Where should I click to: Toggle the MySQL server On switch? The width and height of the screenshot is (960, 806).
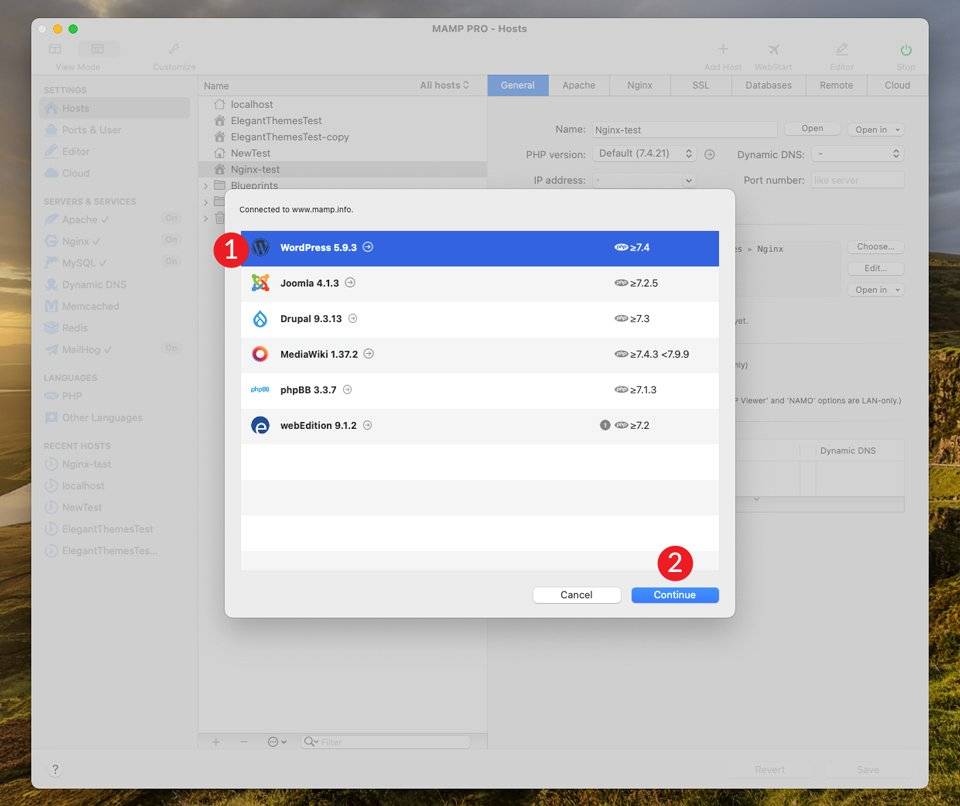(x=171, y=262)
